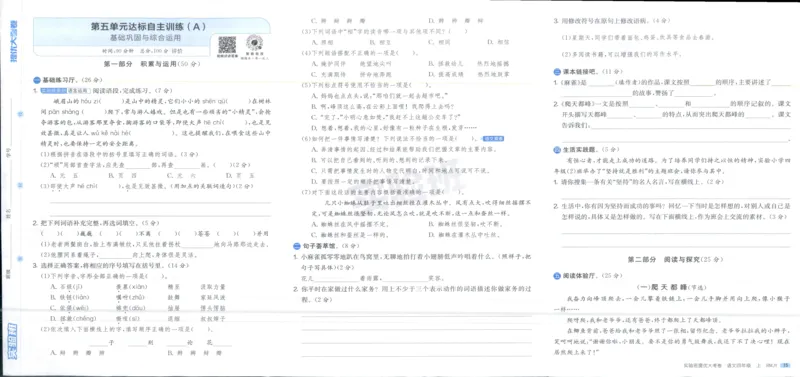The image size is (800, 377).
Task: Click the round seal logo right of the QR code
Action: point(254,42)
